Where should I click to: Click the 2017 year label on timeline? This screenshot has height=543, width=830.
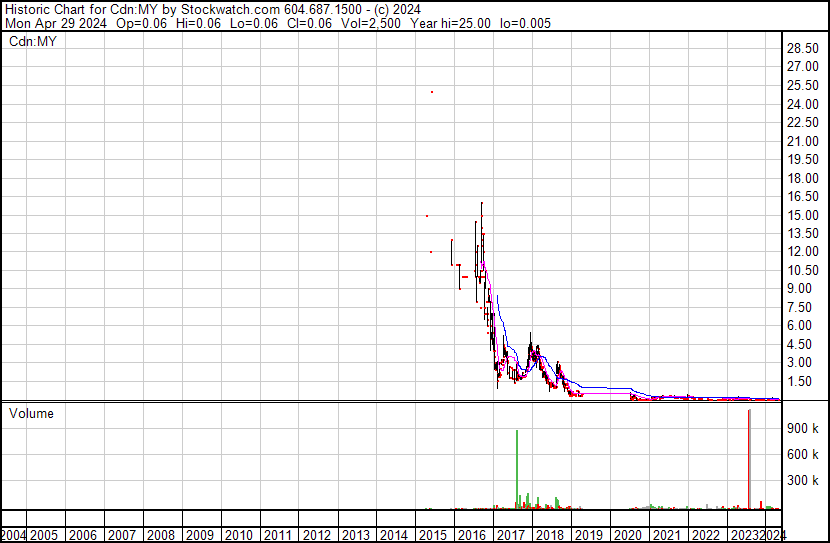tap(511, 535)
